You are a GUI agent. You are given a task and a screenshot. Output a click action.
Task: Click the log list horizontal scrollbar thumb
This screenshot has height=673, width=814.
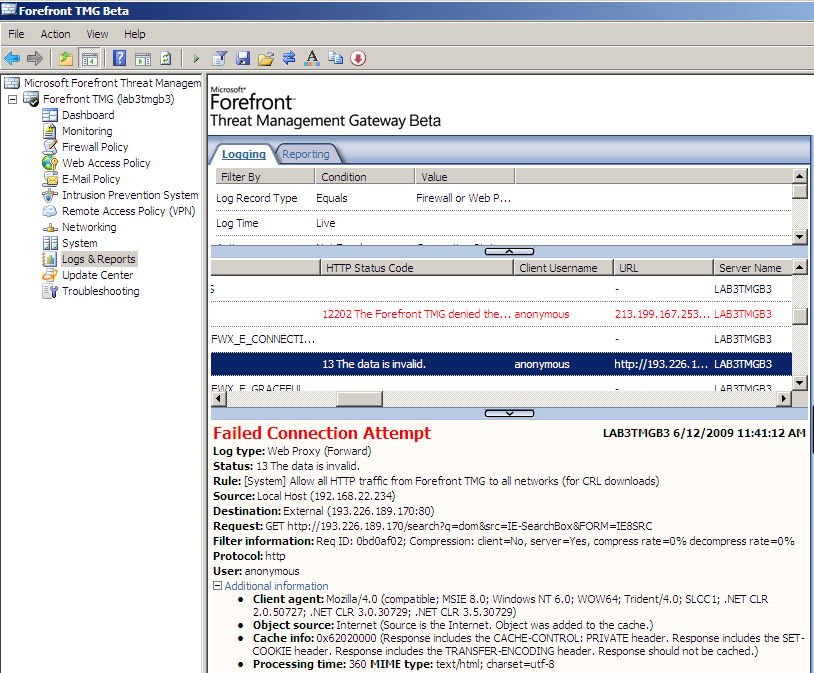click(360, 399)
